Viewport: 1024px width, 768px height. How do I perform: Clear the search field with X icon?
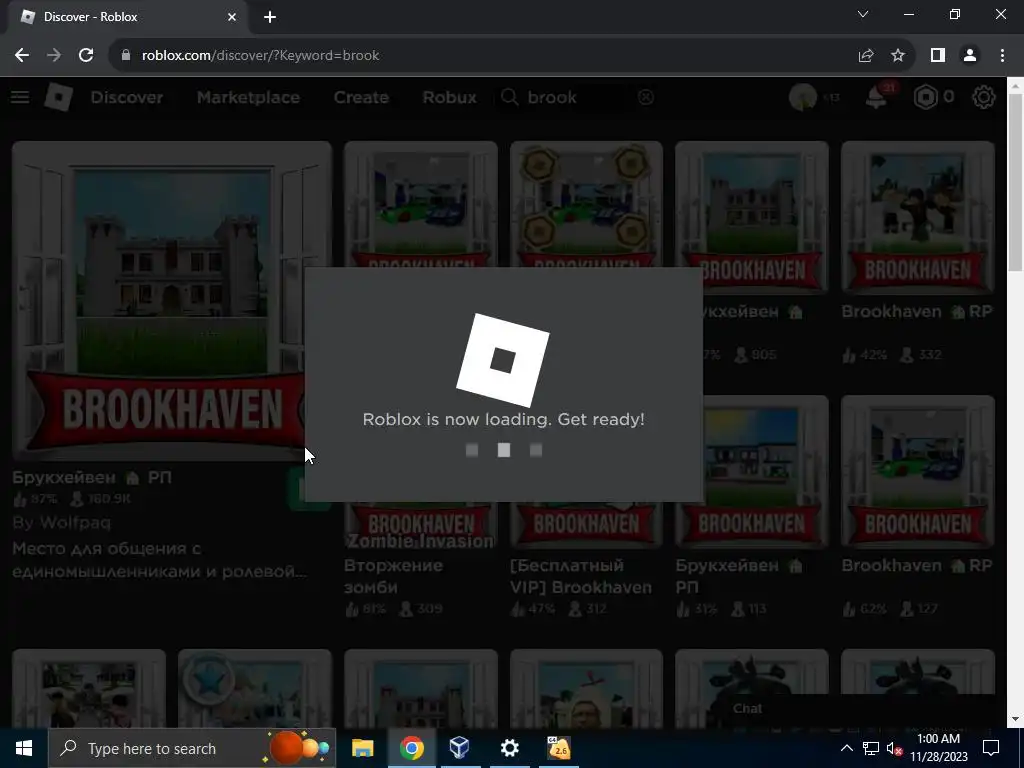point(645,97)
